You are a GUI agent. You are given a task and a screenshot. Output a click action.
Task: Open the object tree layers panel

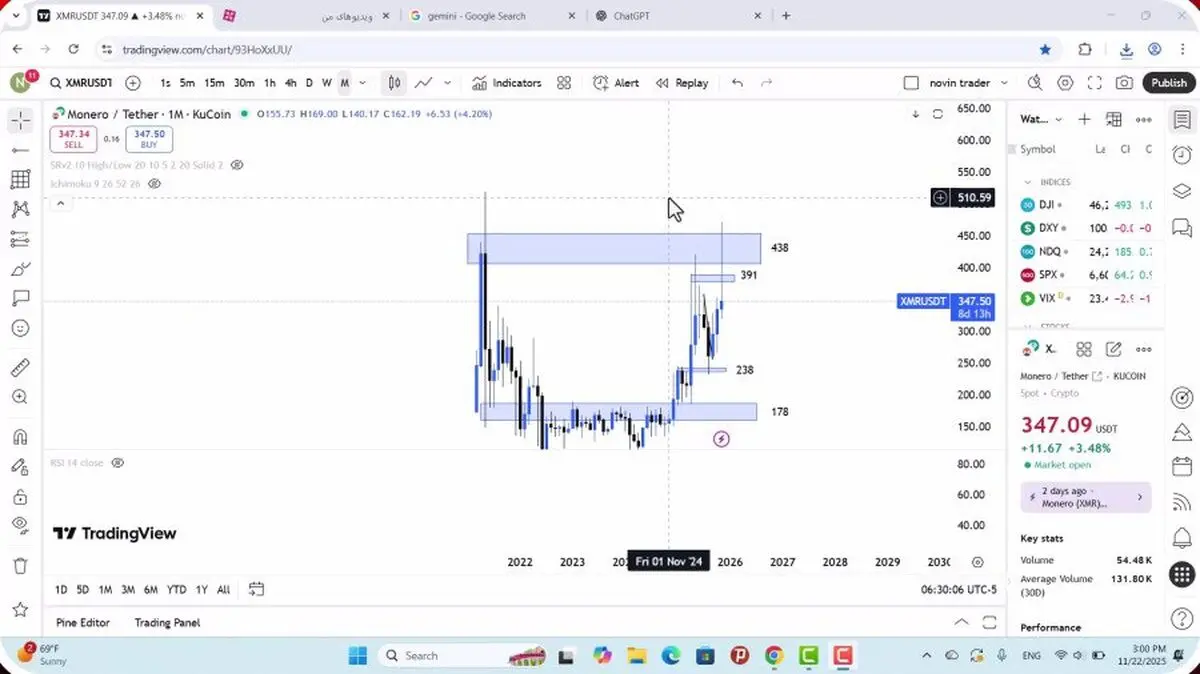pyautogui.click(x=1181, y=191)
